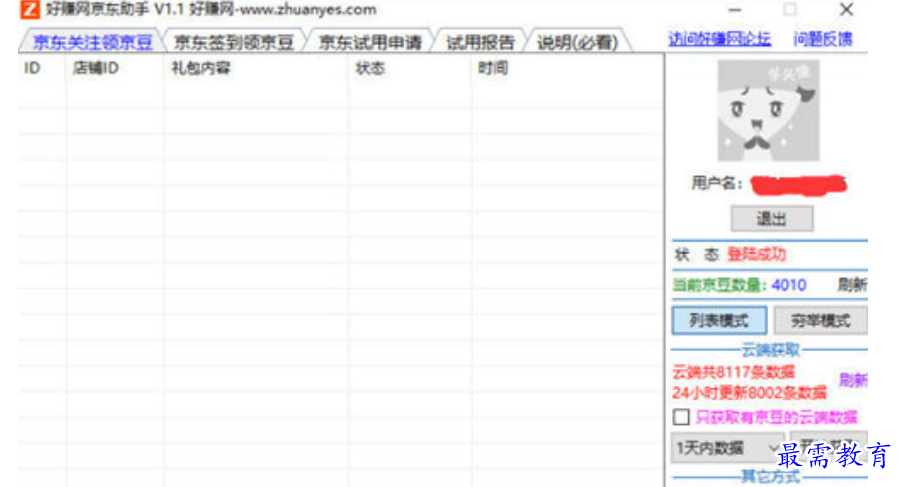This screenshot has height=487, width=899.
Task: Minimize the 好赚网京东助手 window
Action: pos(735,10)
